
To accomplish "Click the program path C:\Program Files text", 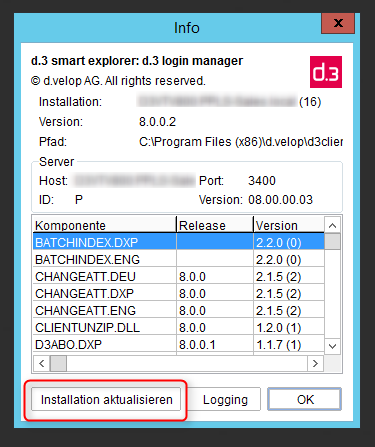I will coord(241,142).
